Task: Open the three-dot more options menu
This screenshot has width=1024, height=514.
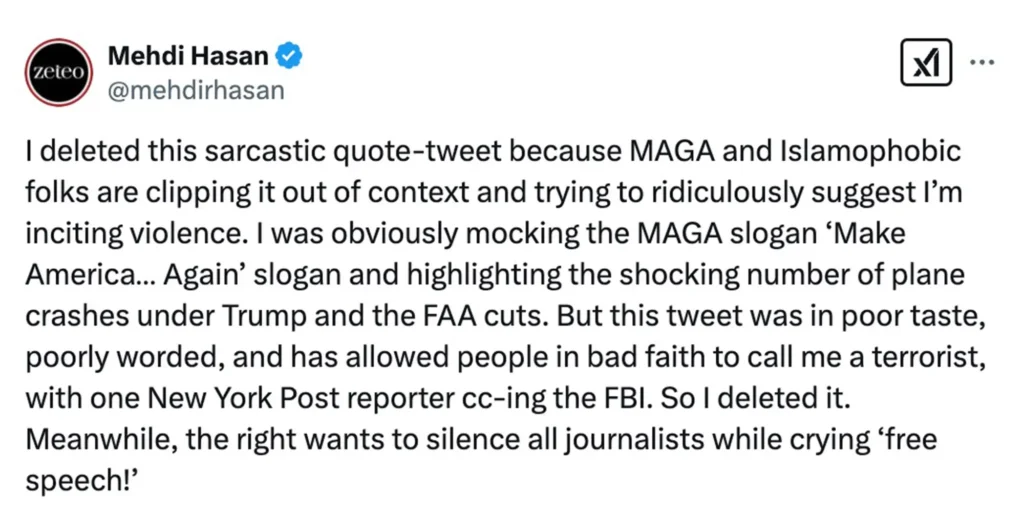Action: coord(982,62)
